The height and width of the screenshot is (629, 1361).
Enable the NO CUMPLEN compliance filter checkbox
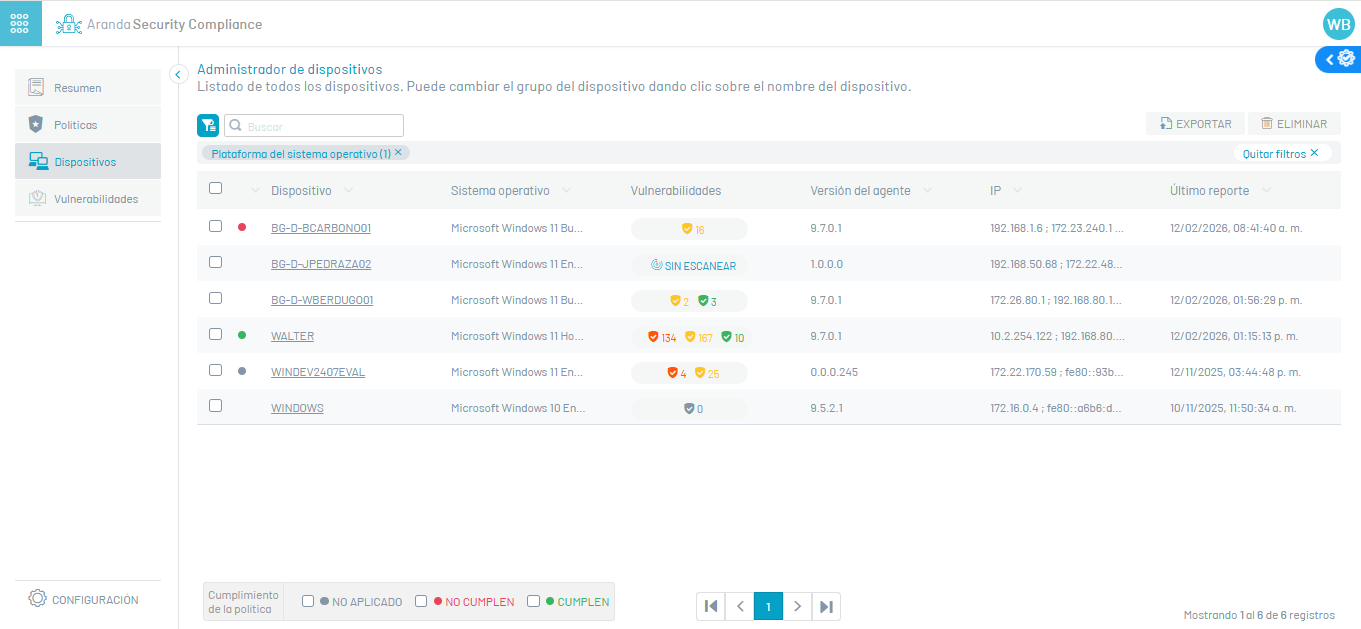(421, 601)
